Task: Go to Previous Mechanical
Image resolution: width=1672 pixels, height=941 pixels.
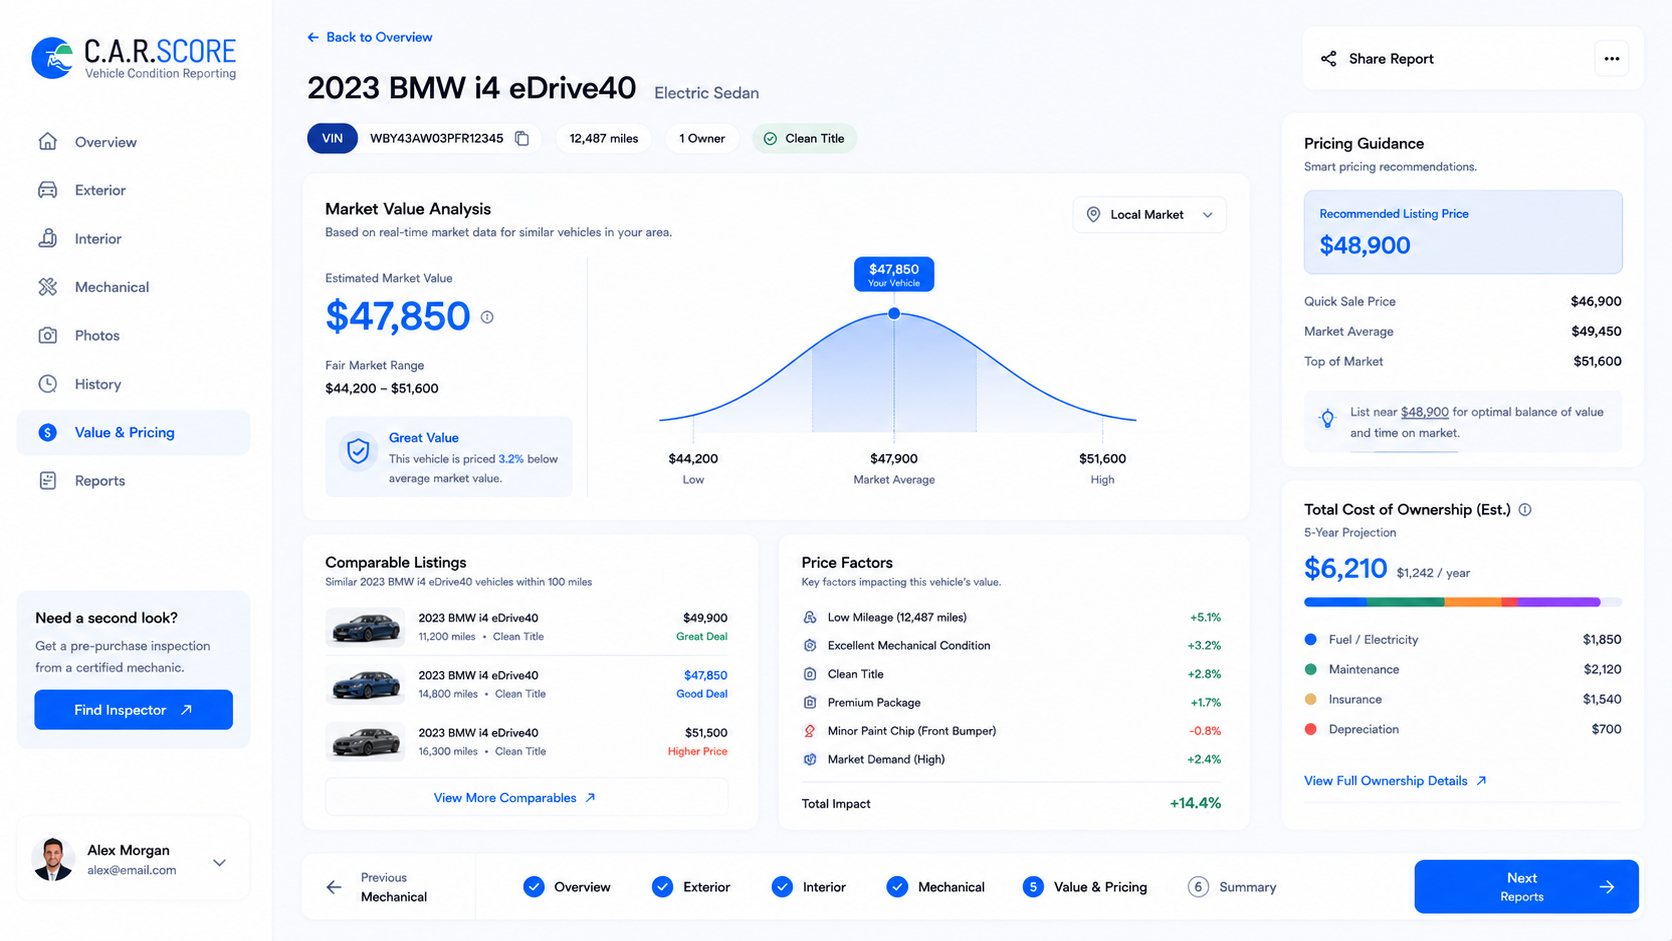Action: (x=378, y=887)
